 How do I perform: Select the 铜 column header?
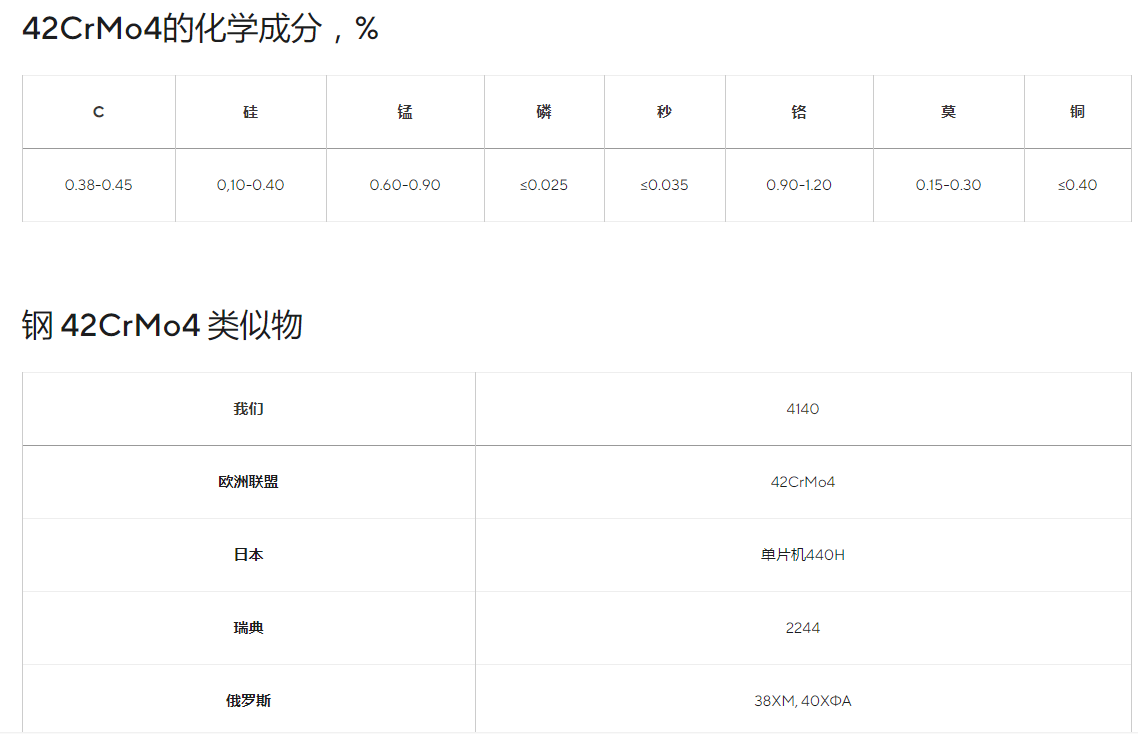(1078, 111)
